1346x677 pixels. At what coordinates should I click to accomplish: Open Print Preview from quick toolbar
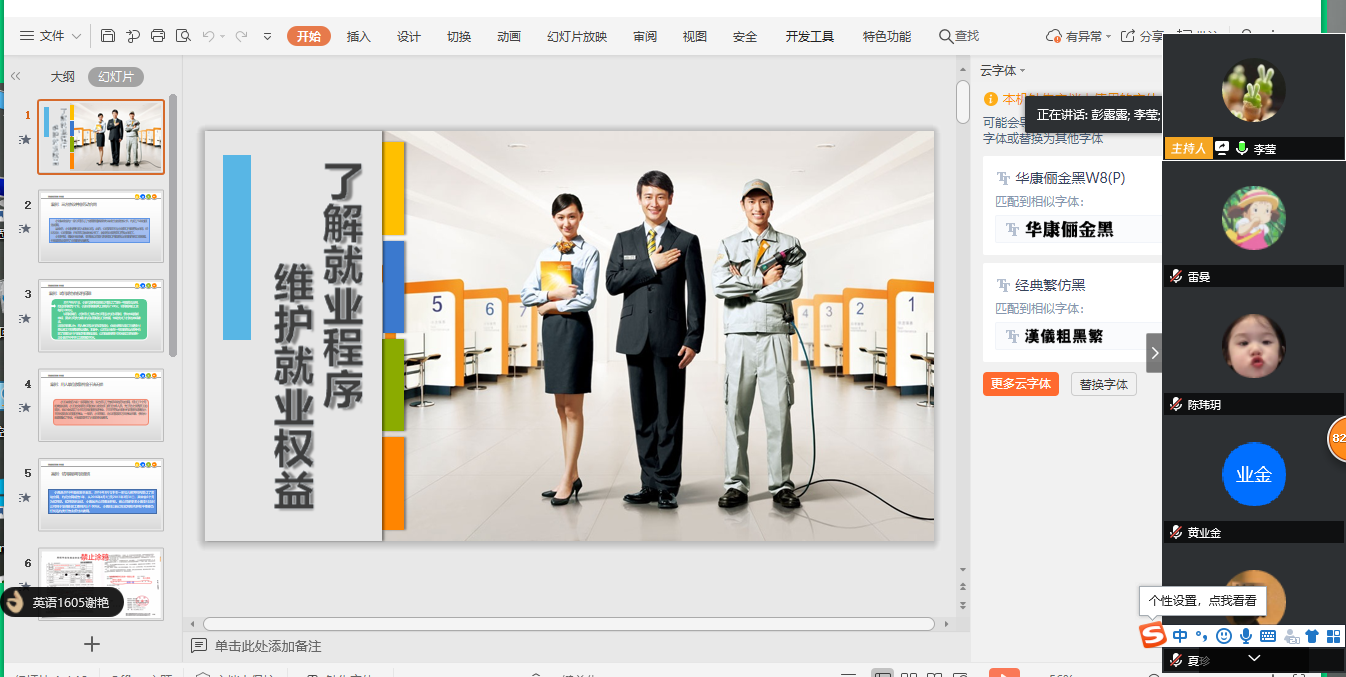(183, 36)
